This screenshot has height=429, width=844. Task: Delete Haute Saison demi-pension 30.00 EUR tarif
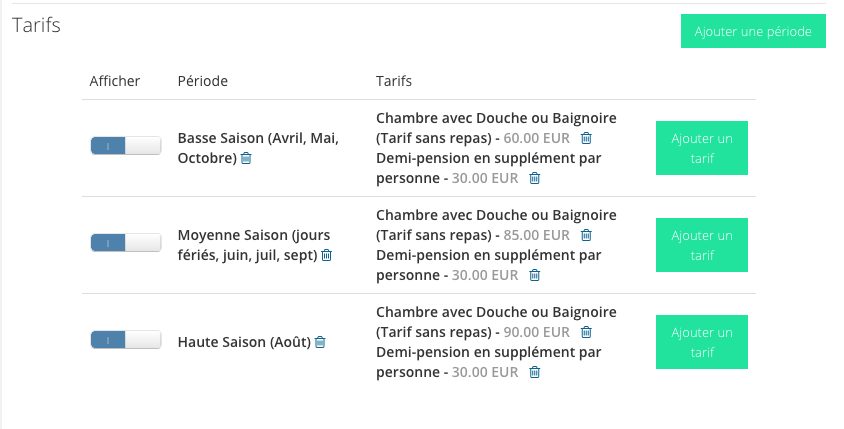click(534, 372)
